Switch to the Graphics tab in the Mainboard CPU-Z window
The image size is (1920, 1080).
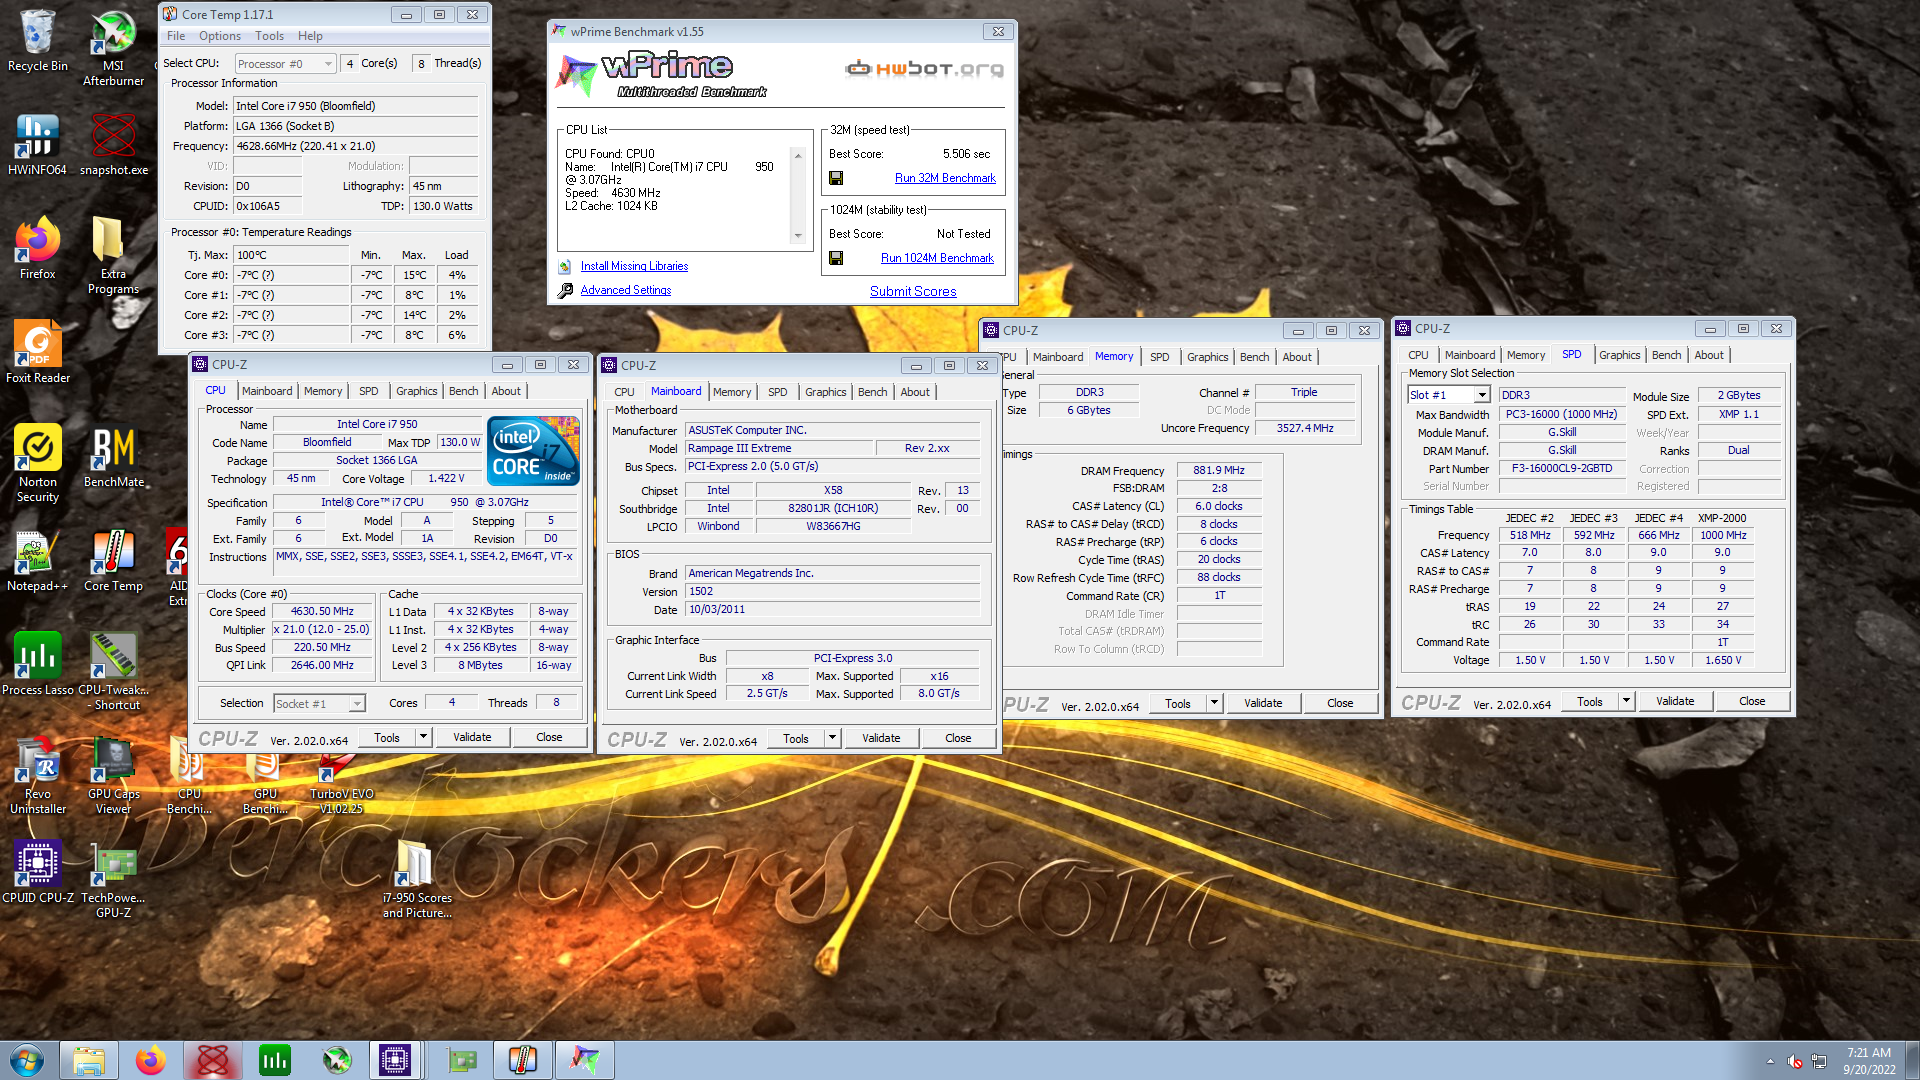[825, 392]
